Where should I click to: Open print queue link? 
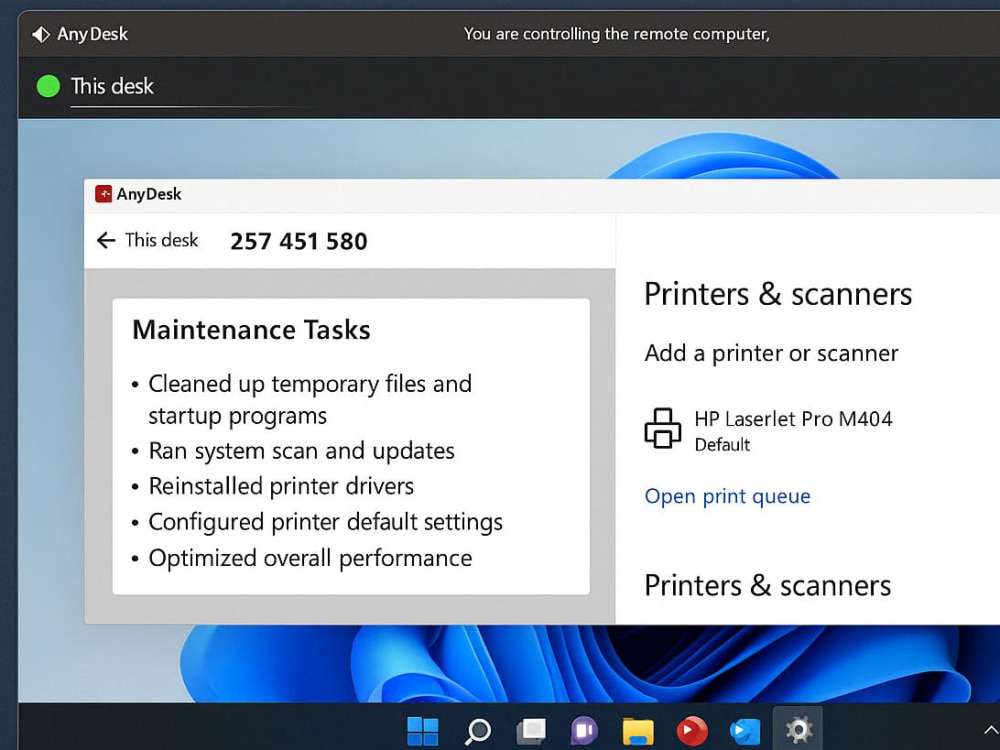pyautogui.click(x=727, y=496)
